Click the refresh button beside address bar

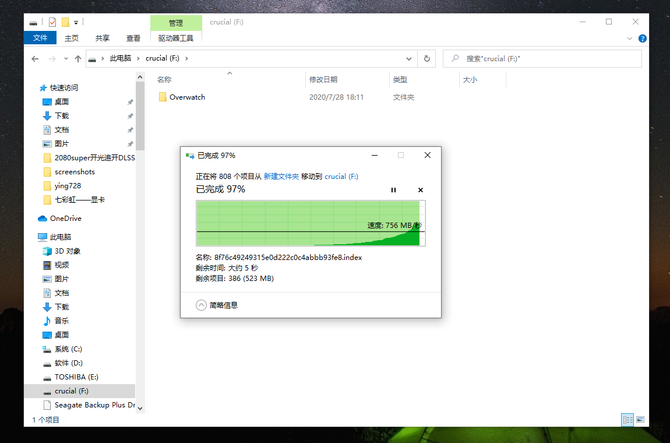click(x=426, y=59)
